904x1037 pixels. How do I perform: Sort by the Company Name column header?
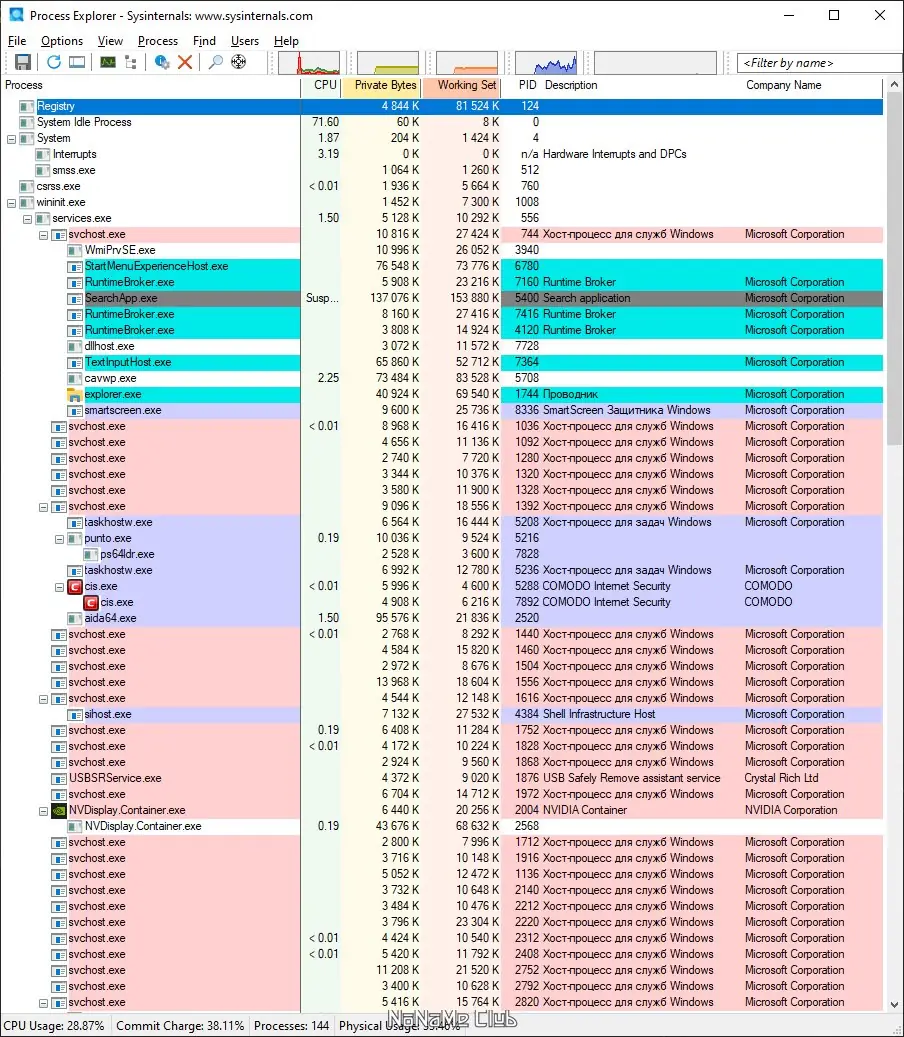point(812,85)
